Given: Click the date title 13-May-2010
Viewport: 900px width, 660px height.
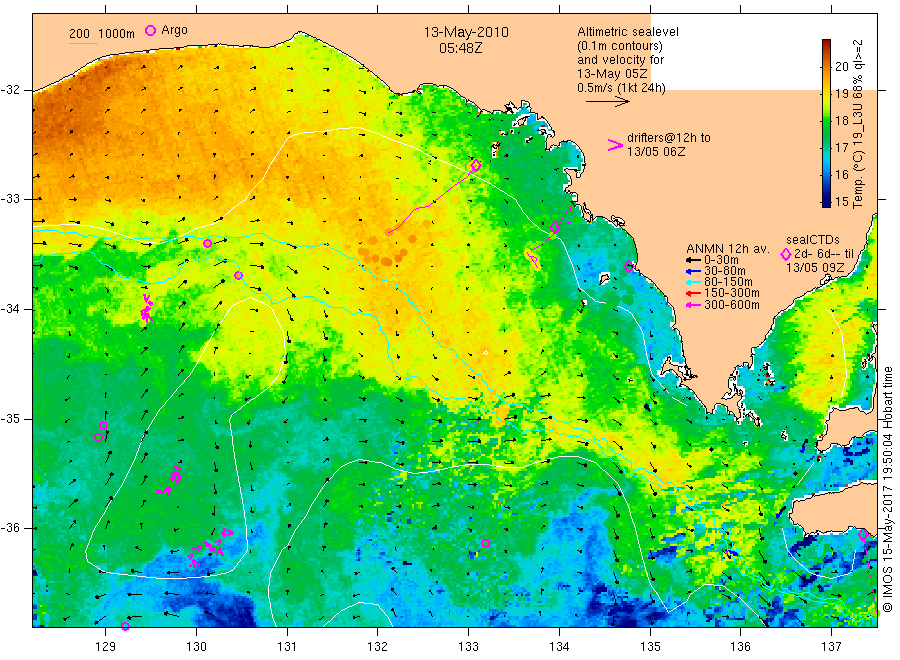Looking at the screenshot, I should point(466,33).
